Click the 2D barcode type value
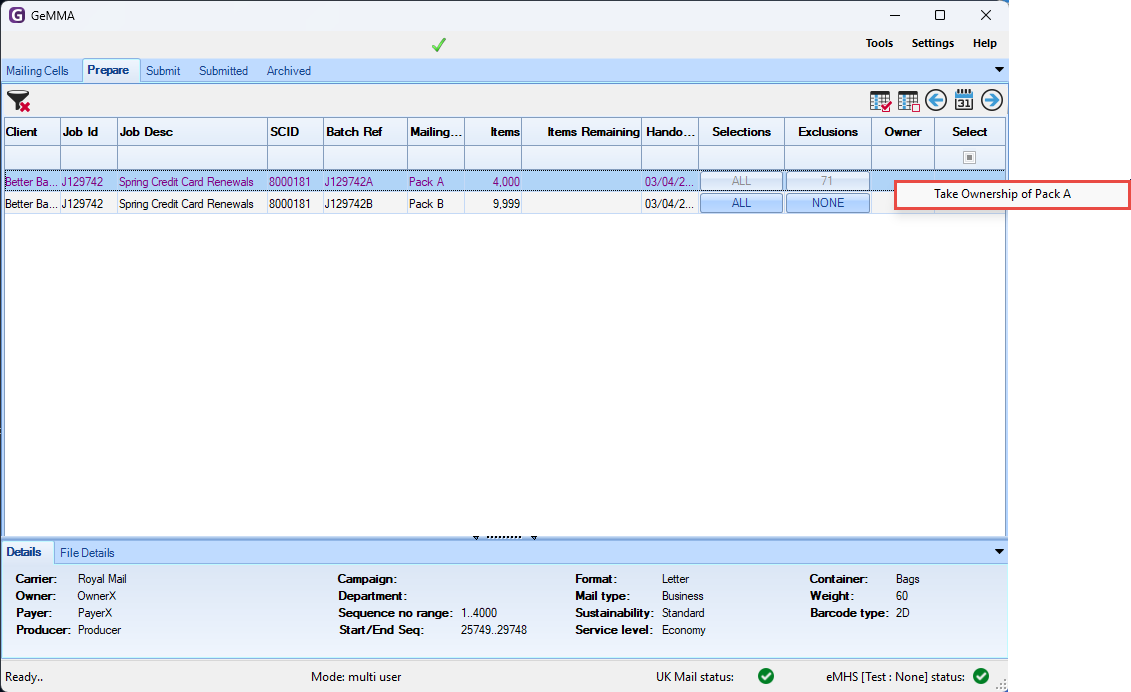The height and width of the screenshot is (692, 1131). tap(902, 613)
